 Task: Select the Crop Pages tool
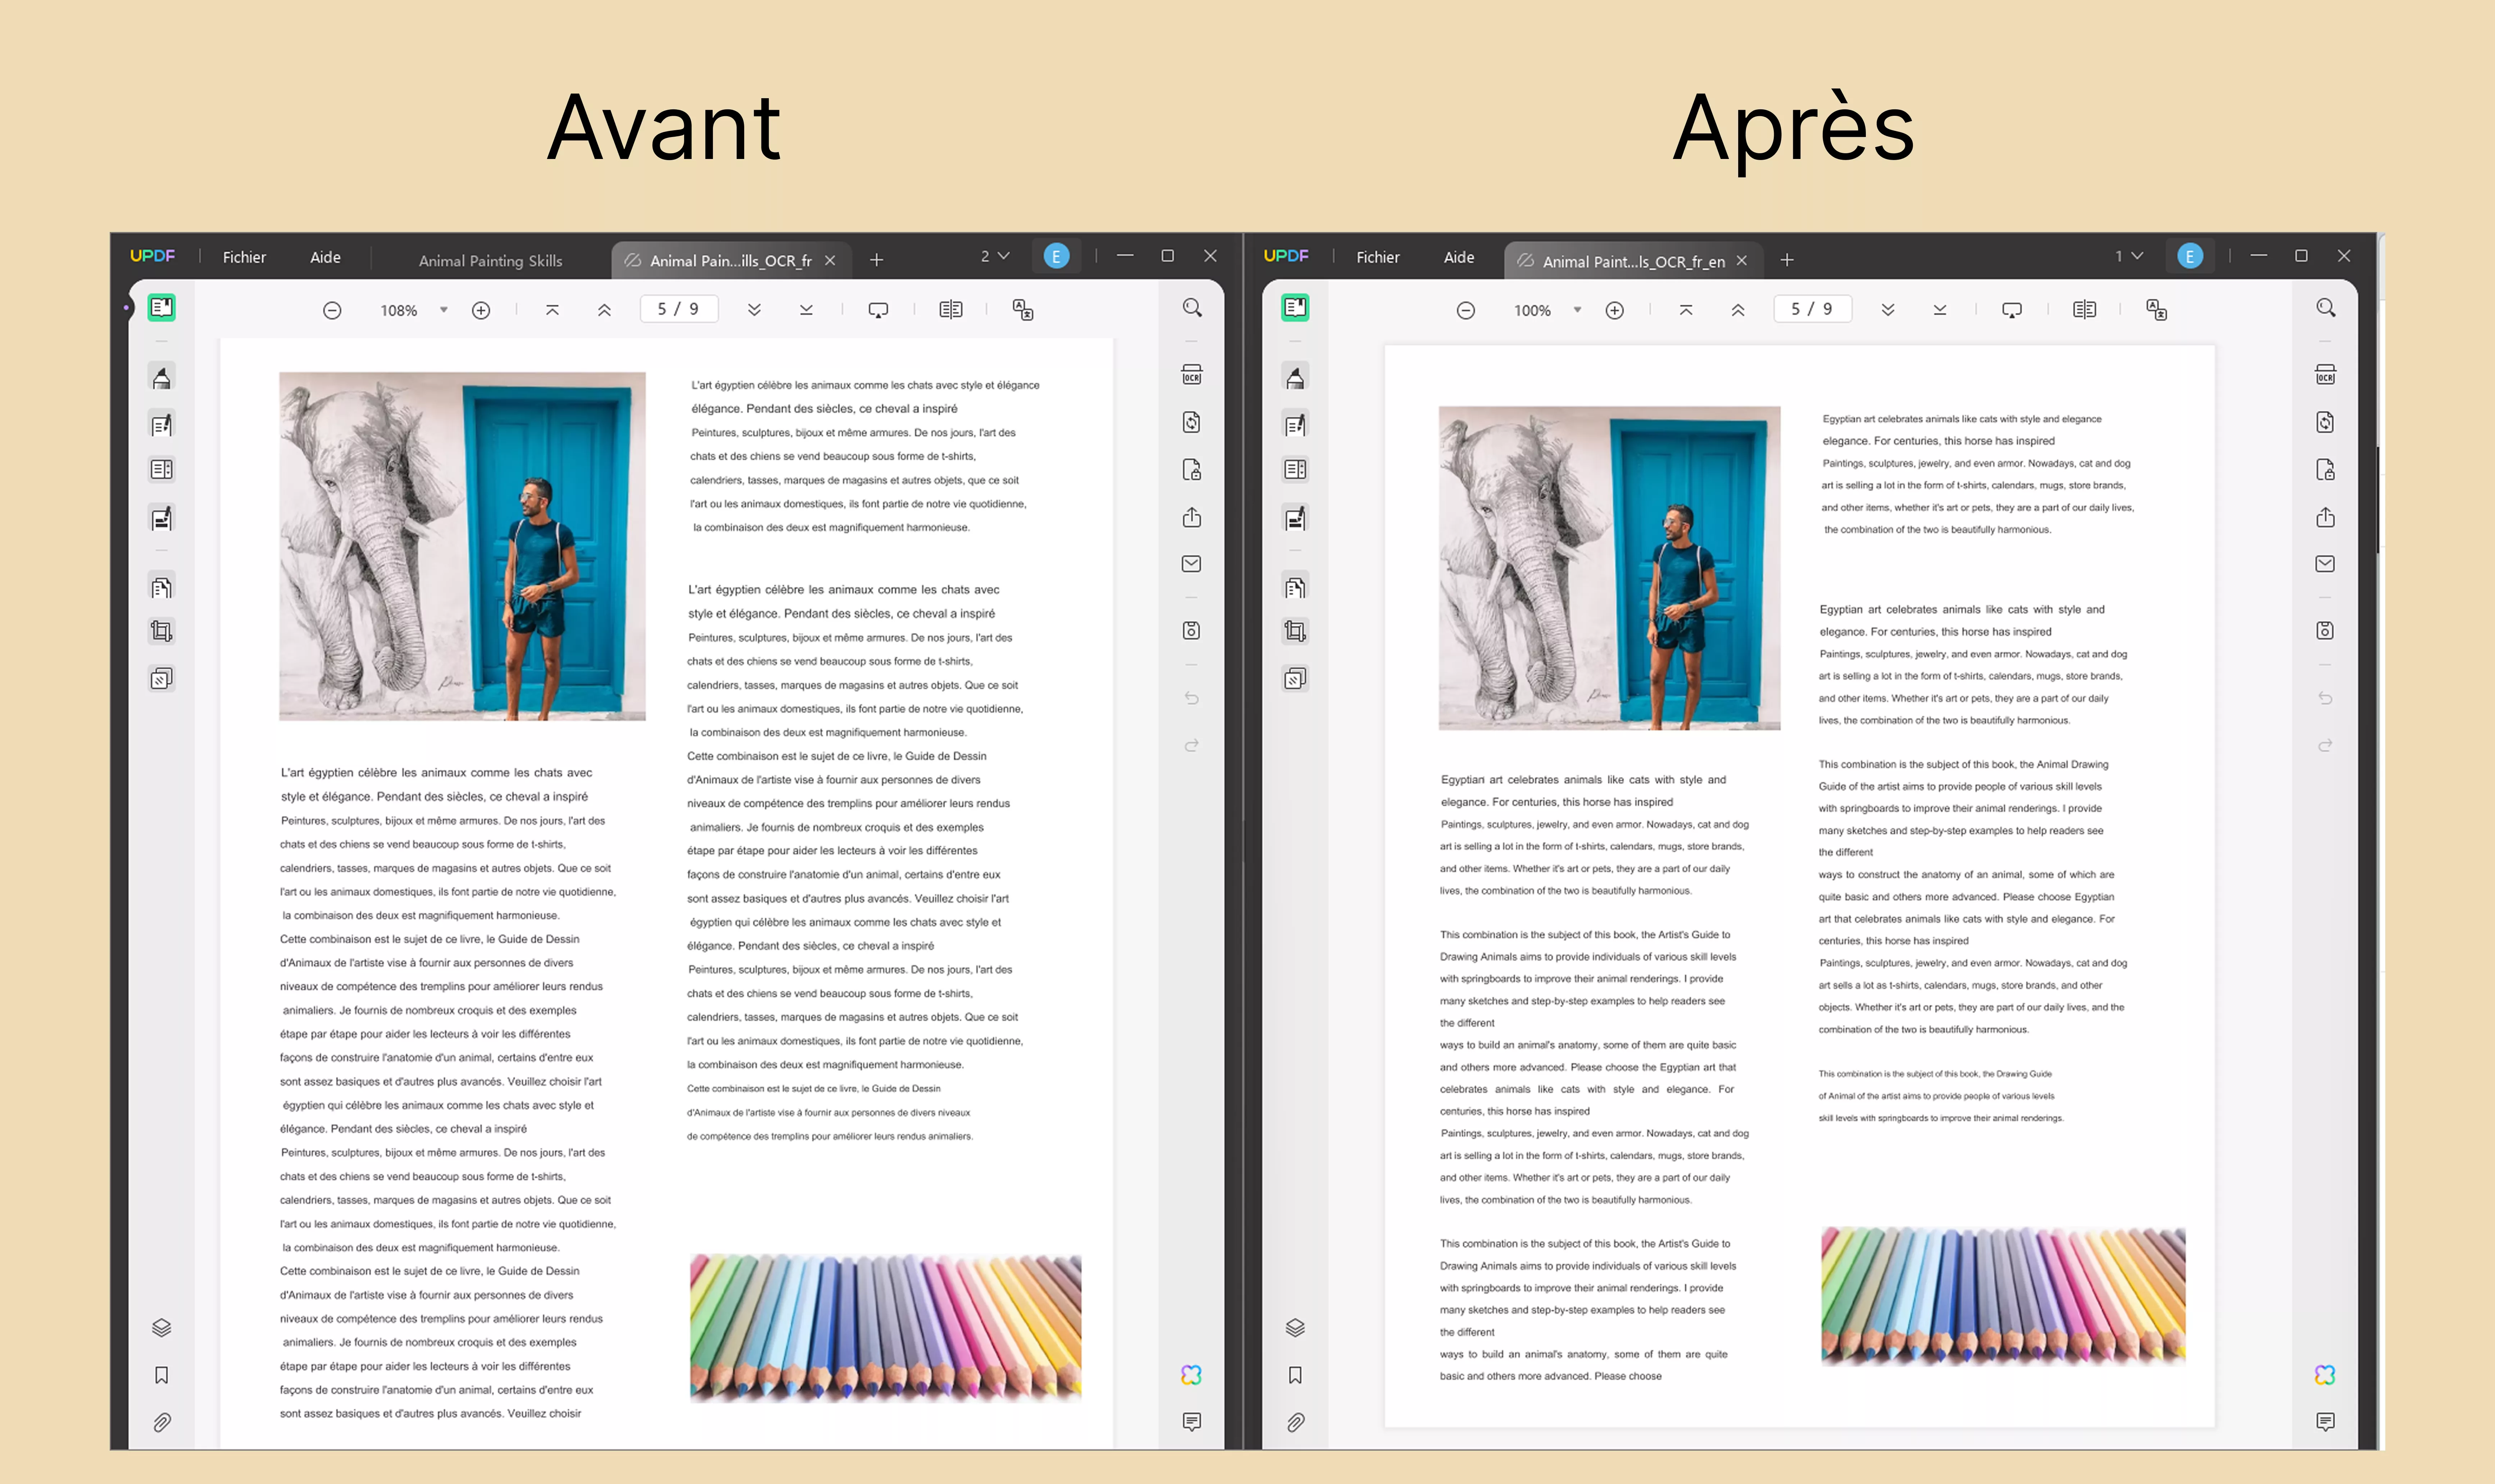pos(161,630)
